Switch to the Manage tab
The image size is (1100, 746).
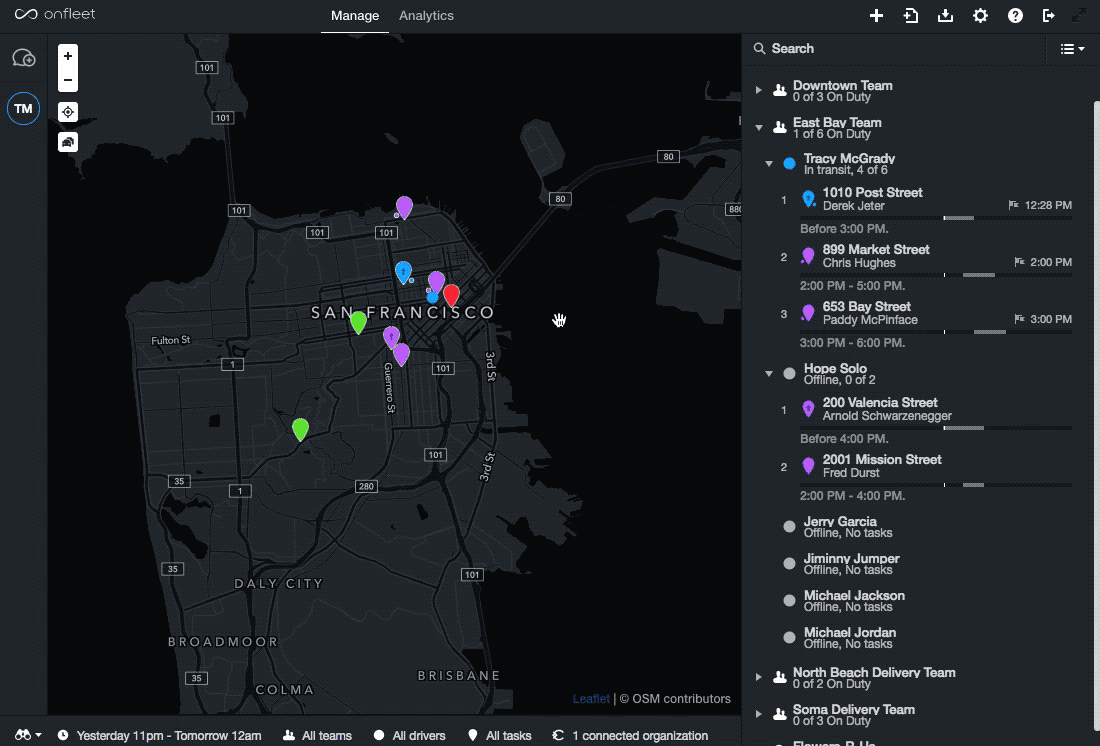[355, 15]
